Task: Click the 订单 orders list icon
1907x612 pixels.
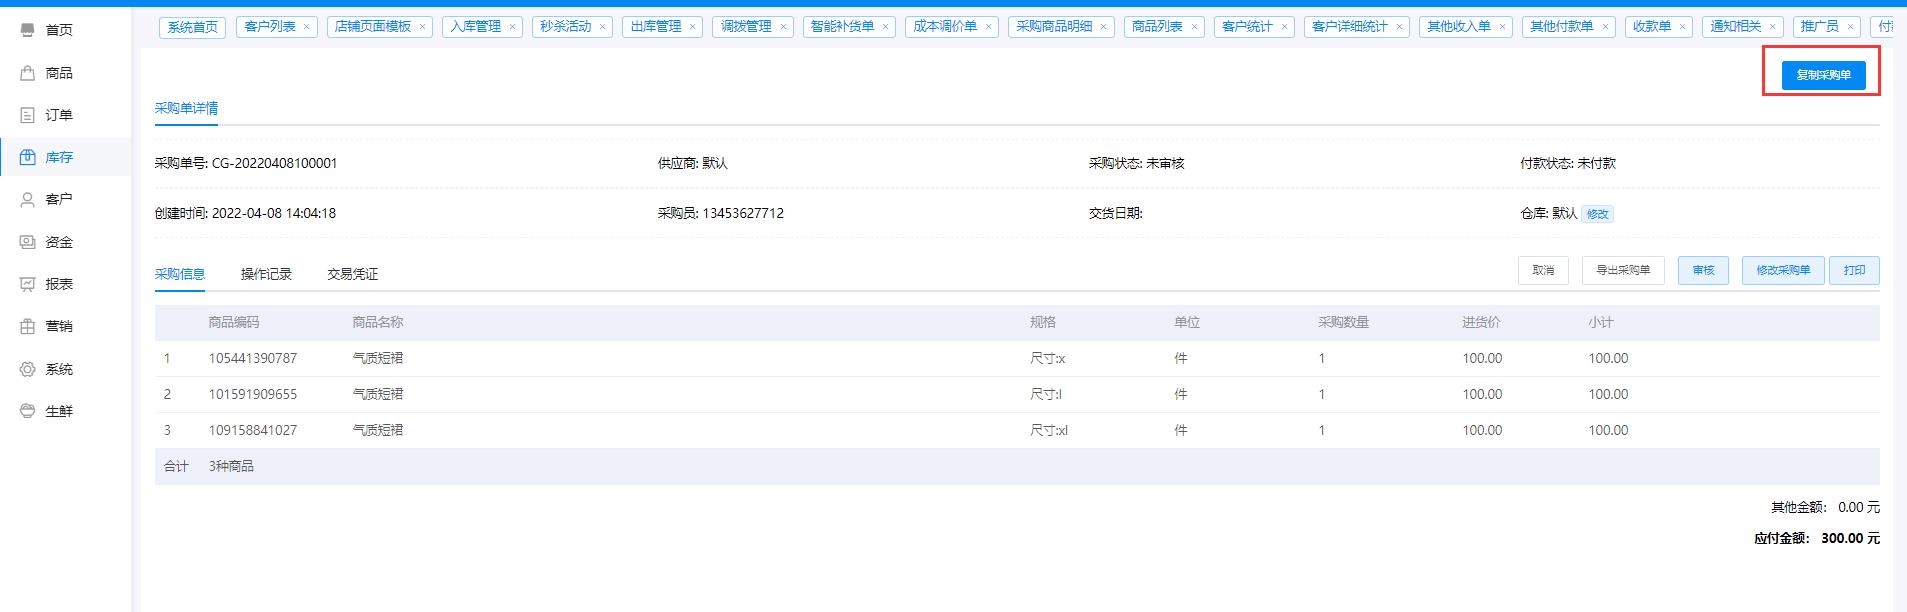Action: [28, 115]
